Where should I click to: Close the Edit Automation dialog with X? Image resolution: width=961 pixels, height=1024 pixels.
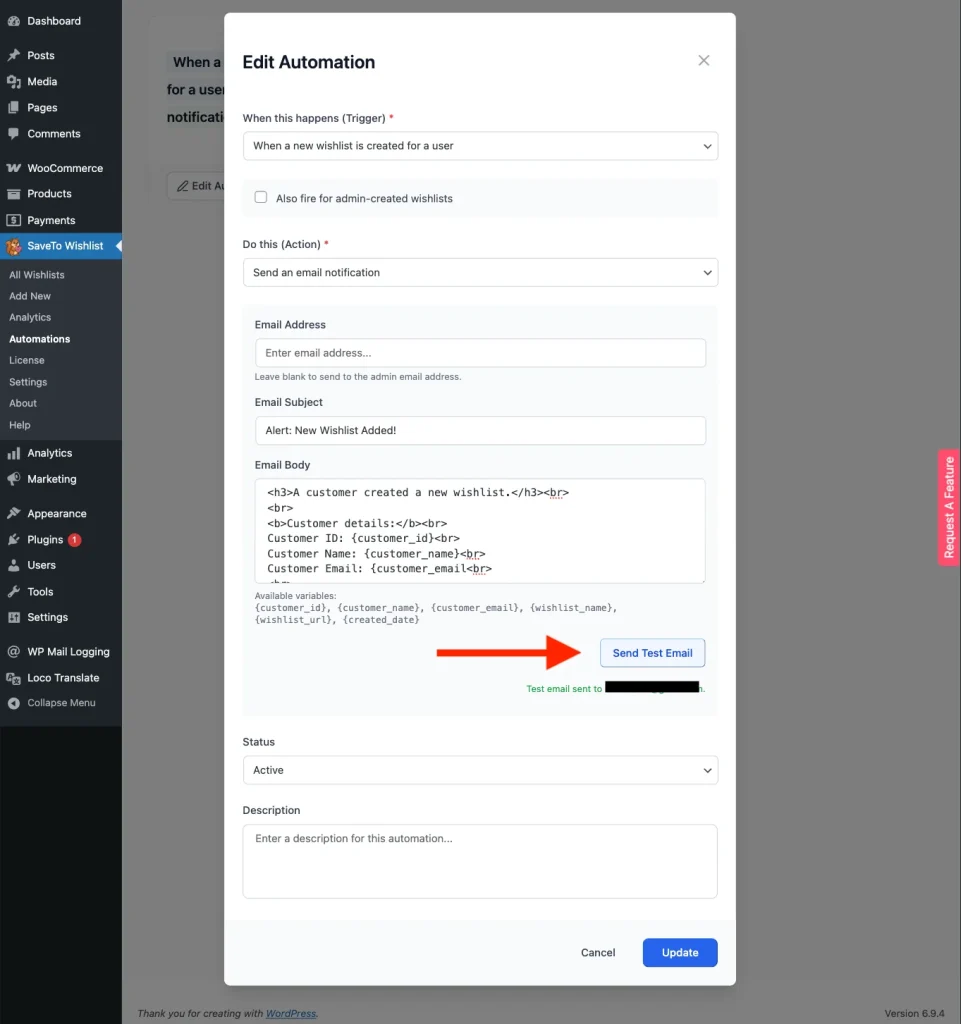tap(704, 61)
